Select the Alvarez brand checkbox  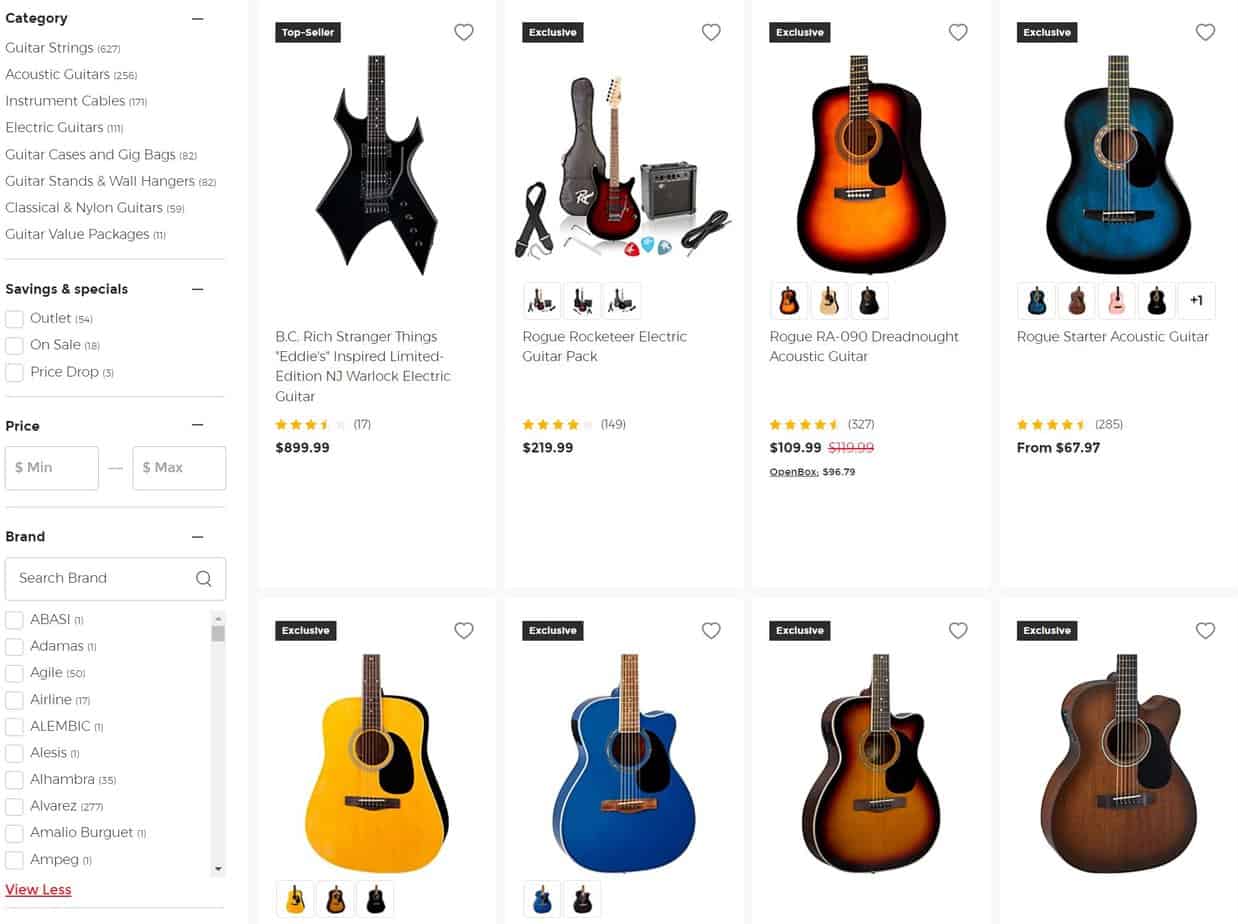[x=15, y=806]
